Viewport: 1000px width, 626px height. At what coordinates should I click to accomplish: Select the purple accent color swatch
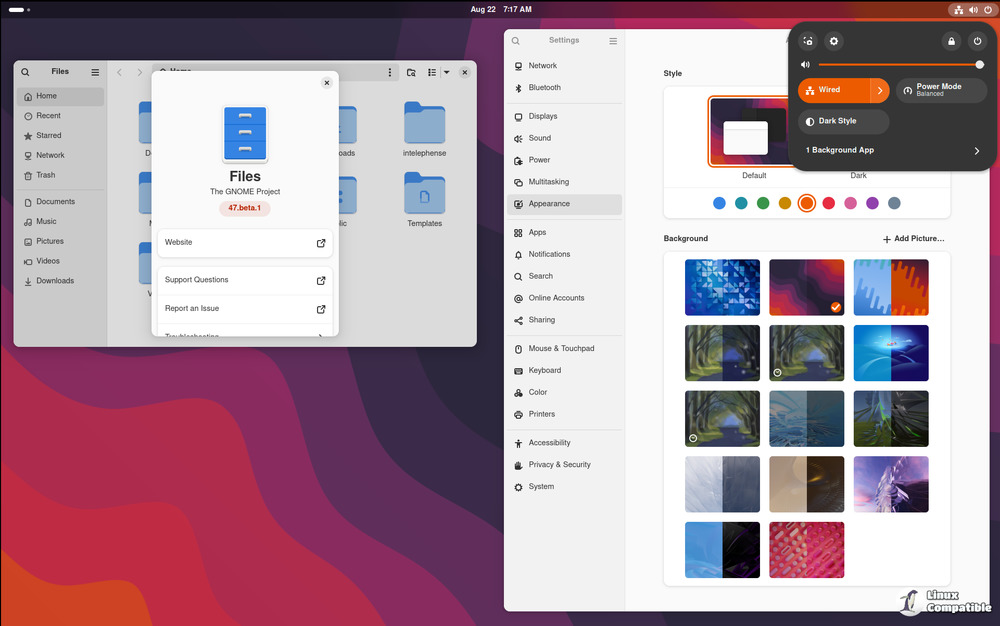872,203
